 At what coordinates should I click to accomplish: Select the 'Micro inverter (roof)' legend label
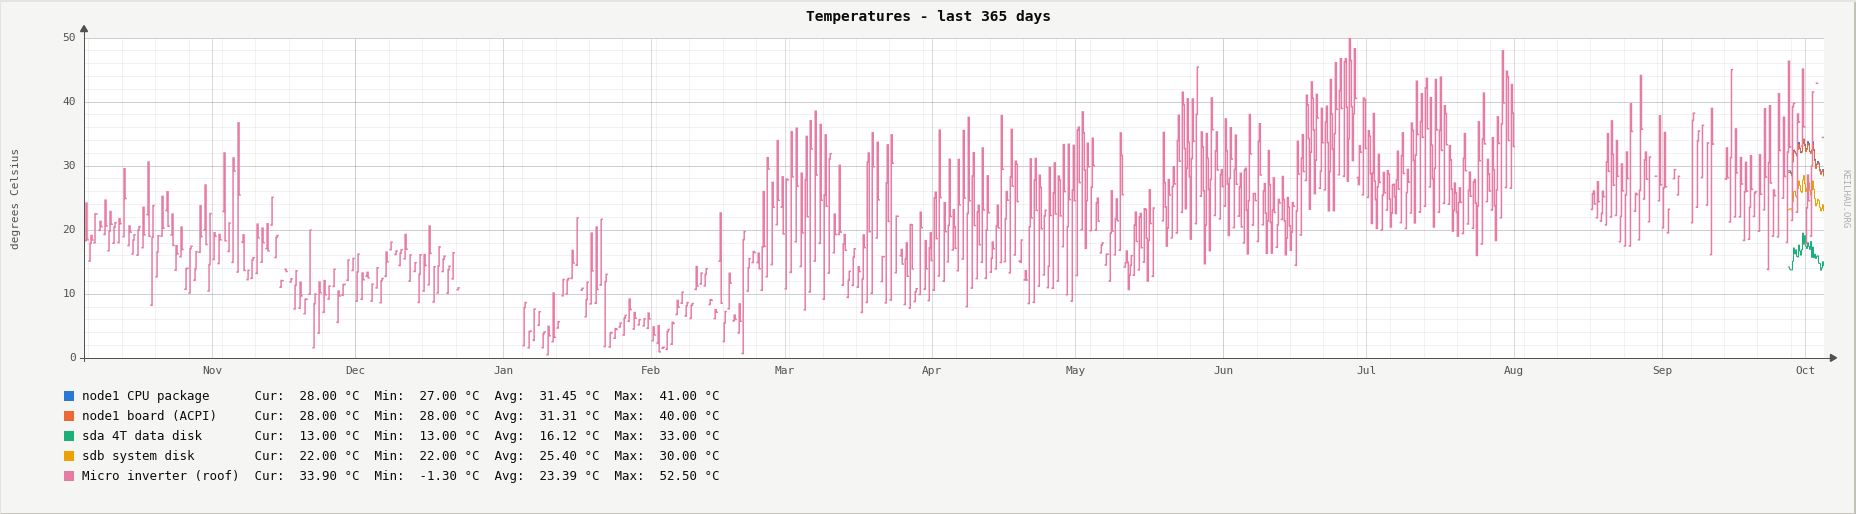pos(161,476)
